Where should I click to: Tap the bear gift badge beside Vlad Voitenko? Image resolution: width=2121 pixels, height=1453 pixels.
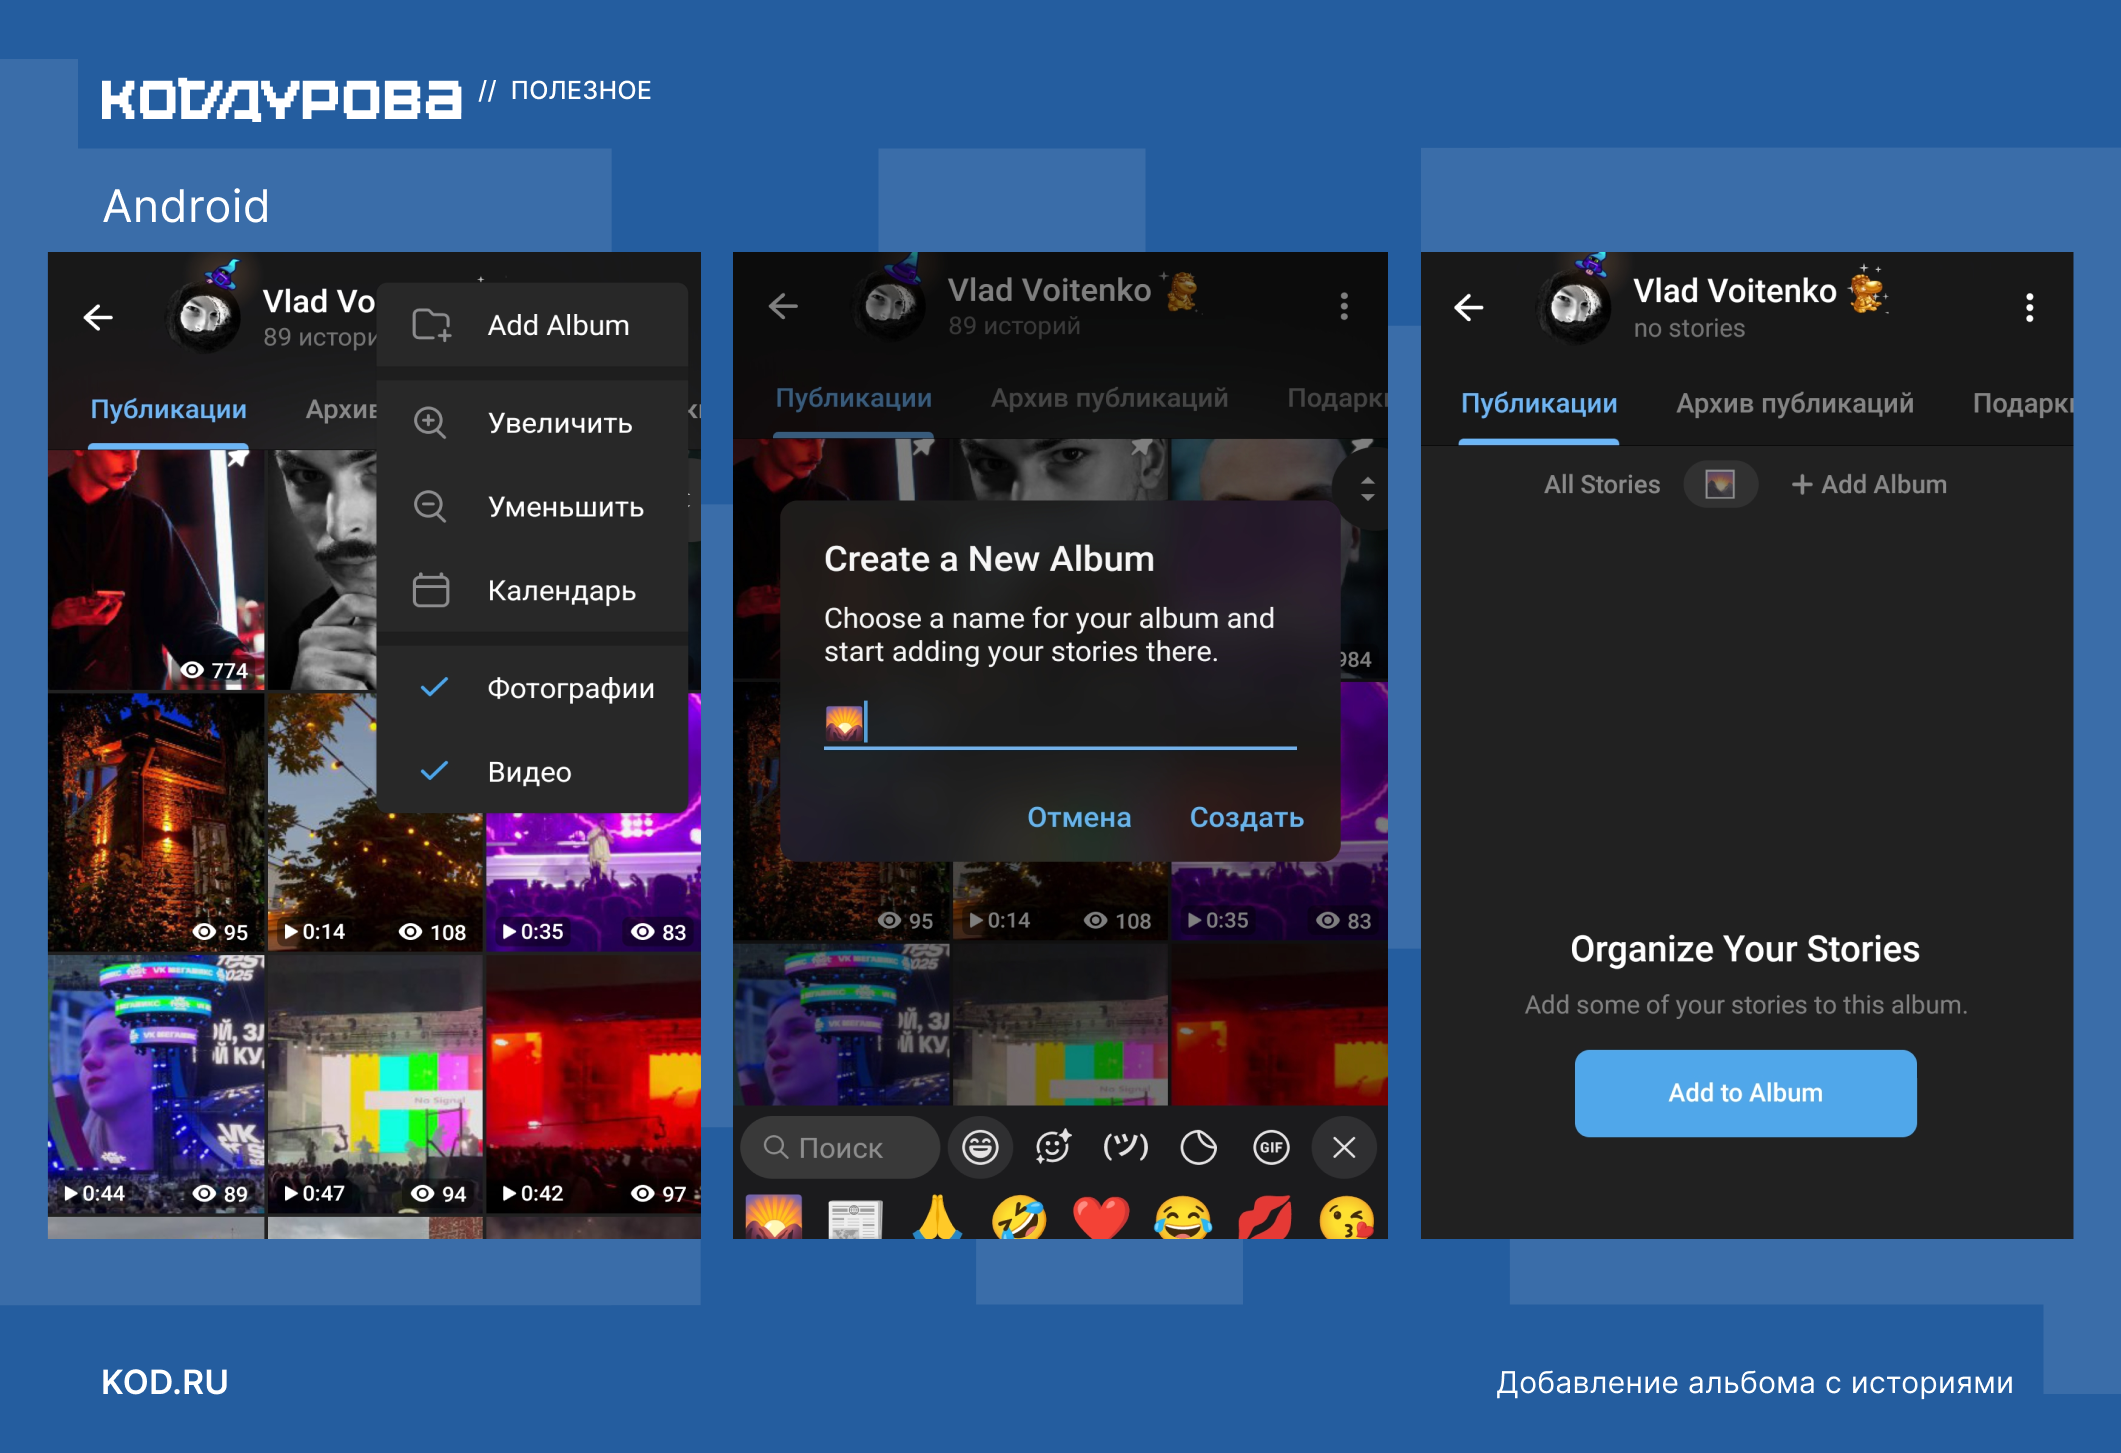1866,290
